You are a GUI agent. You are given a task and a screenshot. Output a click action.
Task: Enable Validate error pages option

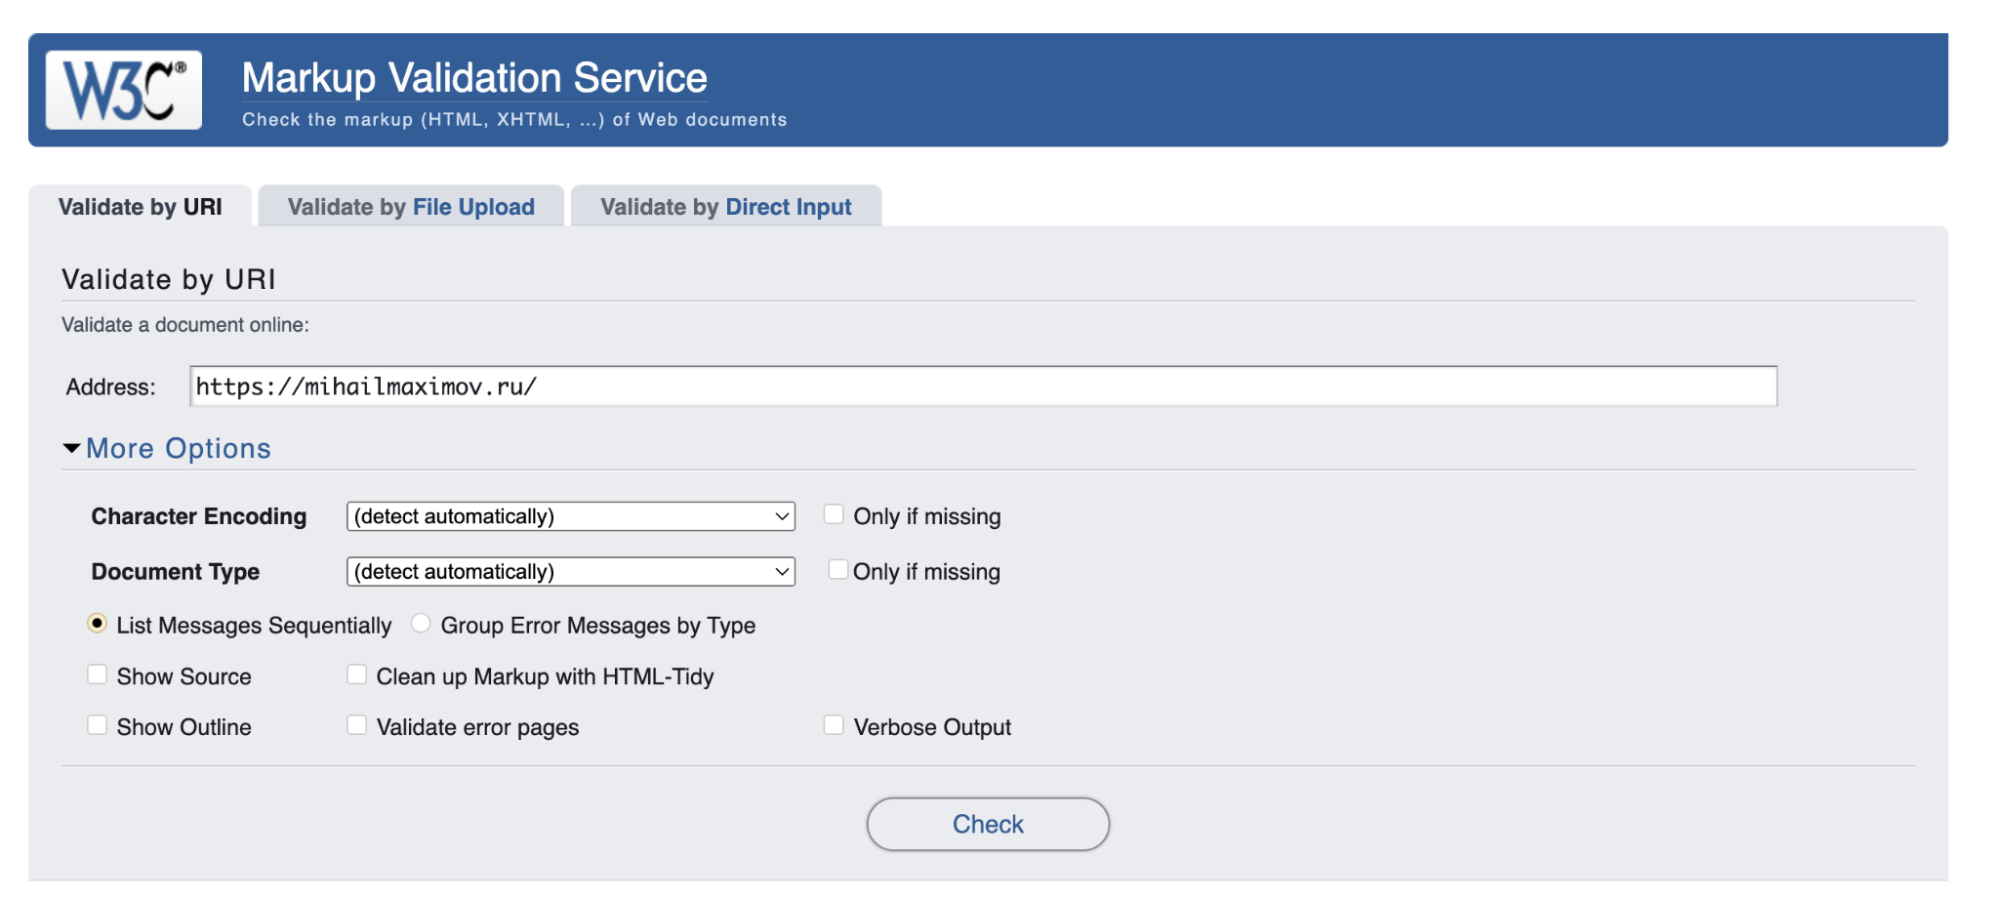pos(356,726)
